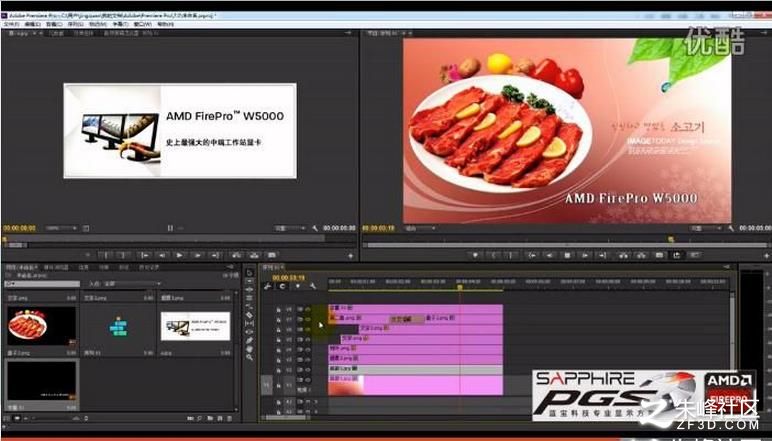Screen dimensions: 772x441
Task: Go to In point in Source monitor
Action: [x=144, y=255]
